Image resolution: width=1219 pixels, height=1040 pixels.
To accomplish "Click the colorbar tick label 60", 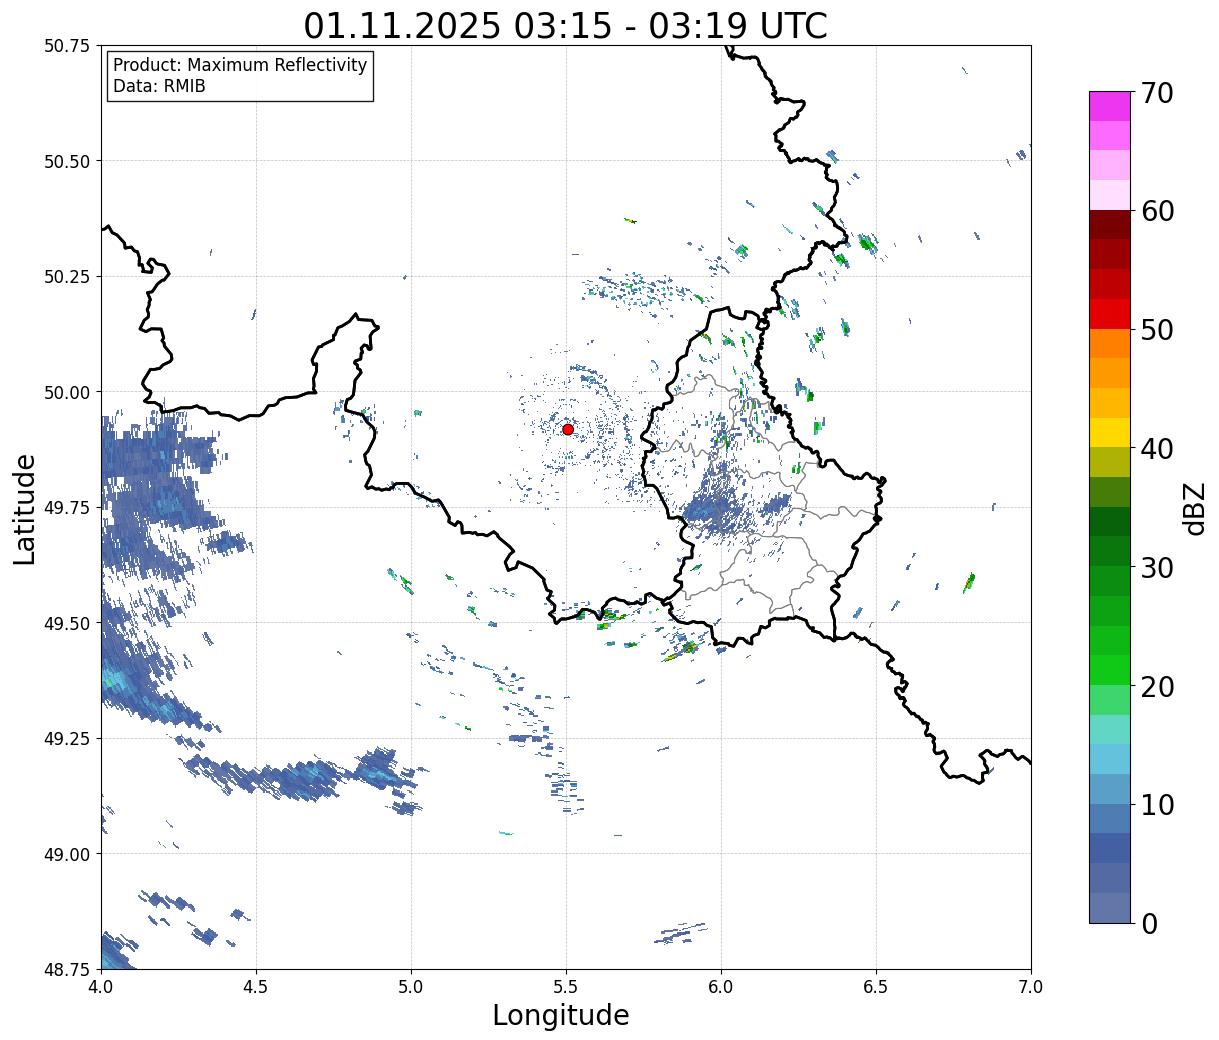I will (1157, 211).
